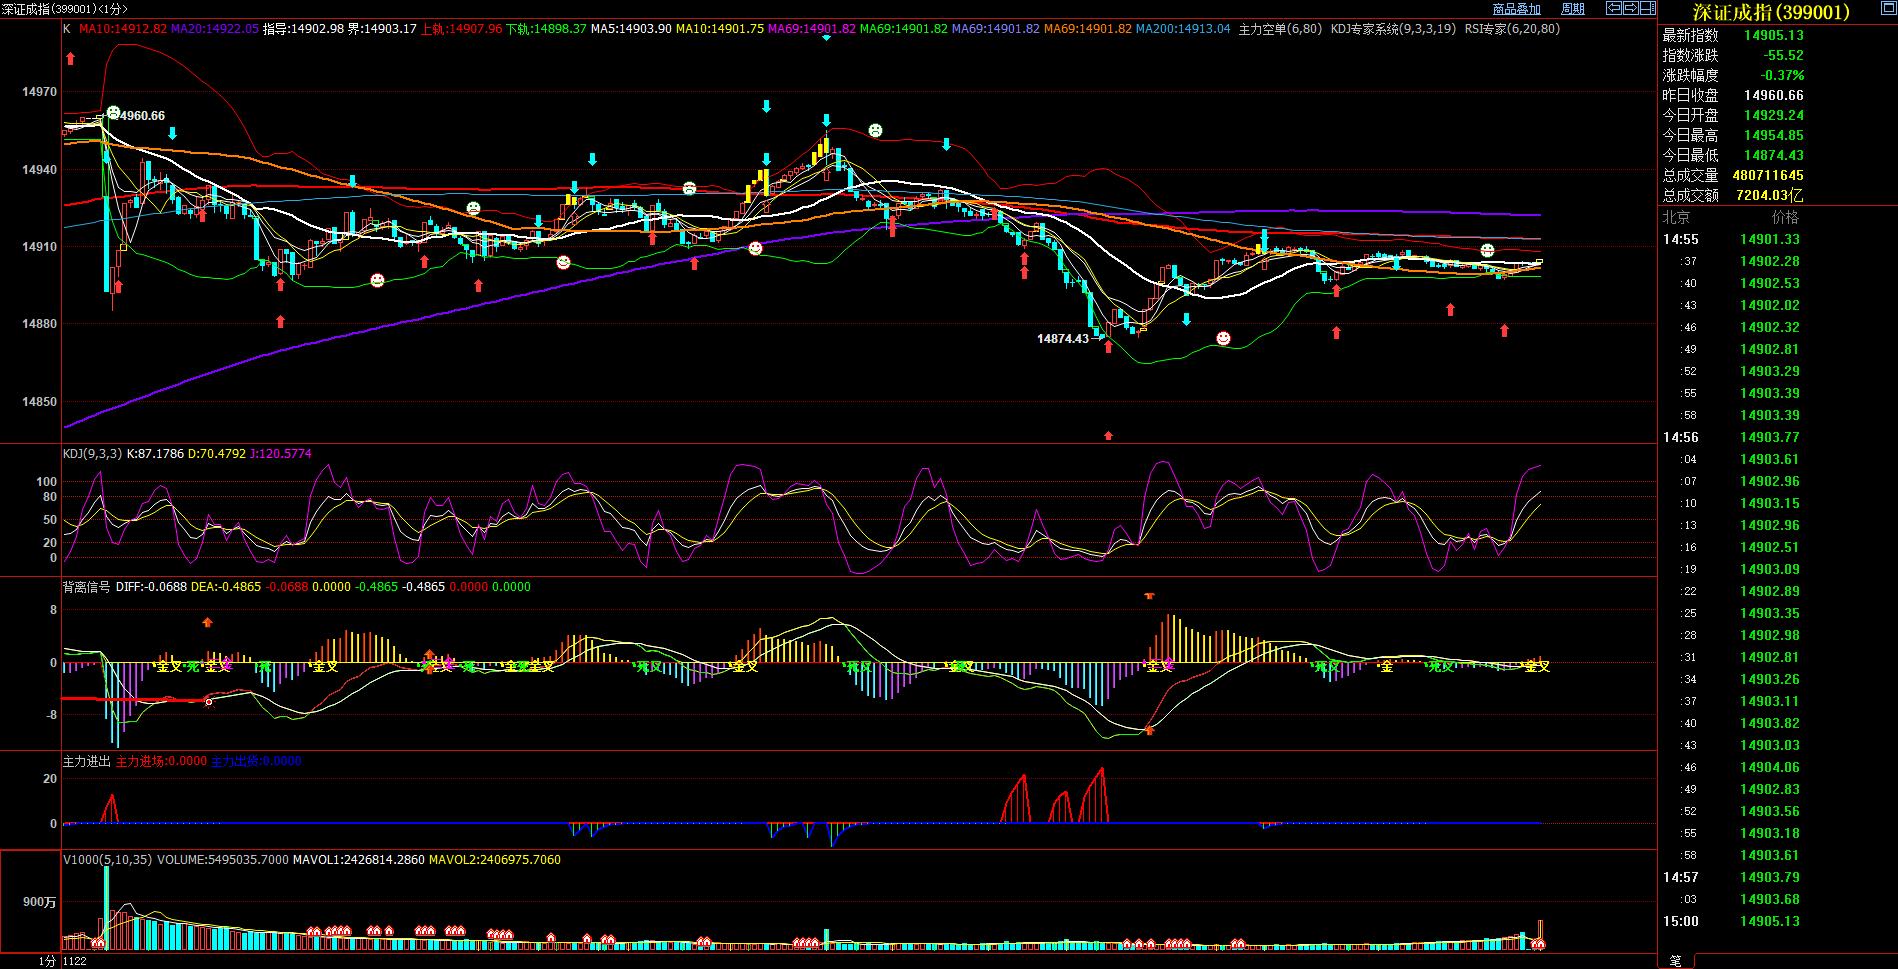Select the 笔 tab below the tick list

point(1676,961)
